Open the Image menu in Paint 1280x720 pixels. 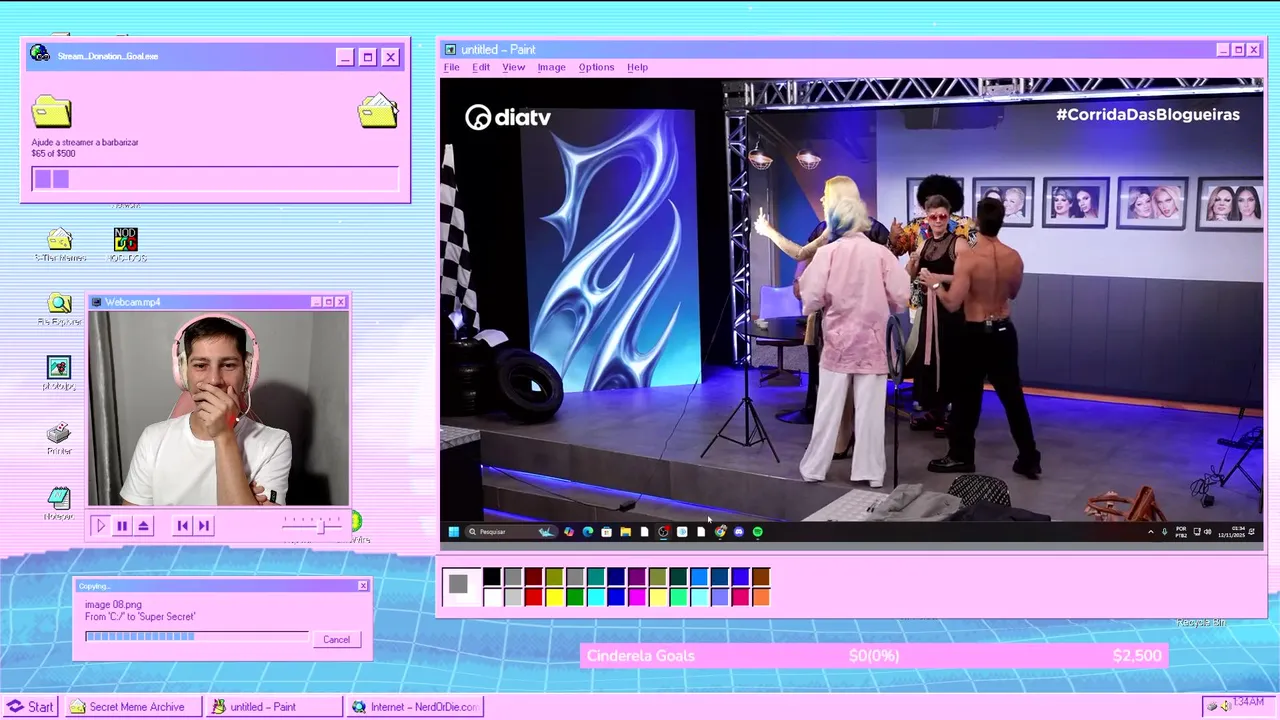click(551, 67)
